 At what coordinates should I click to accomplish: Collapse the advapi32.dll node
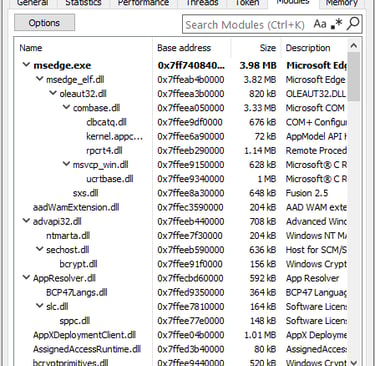(x=26, y=221)
